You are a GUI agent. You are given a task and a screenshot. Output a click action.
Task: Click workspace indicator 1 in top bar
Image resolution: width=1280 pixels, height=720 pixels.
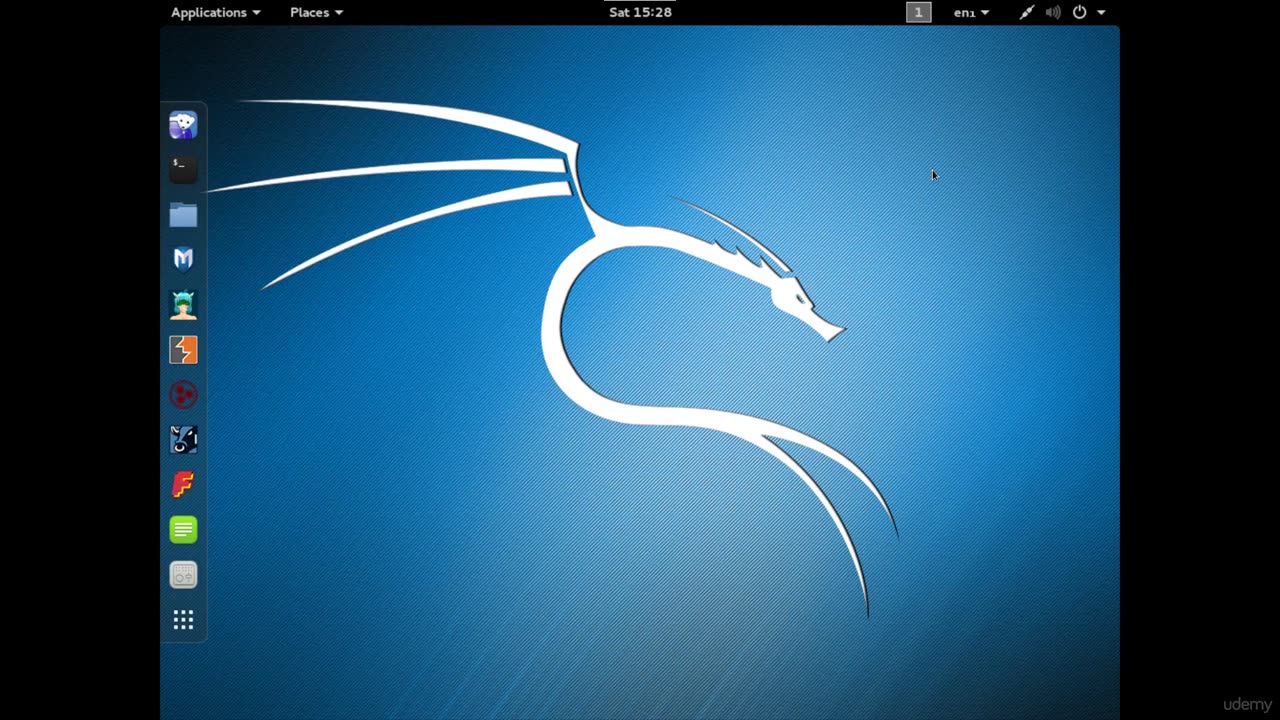(x=918, y=12)
